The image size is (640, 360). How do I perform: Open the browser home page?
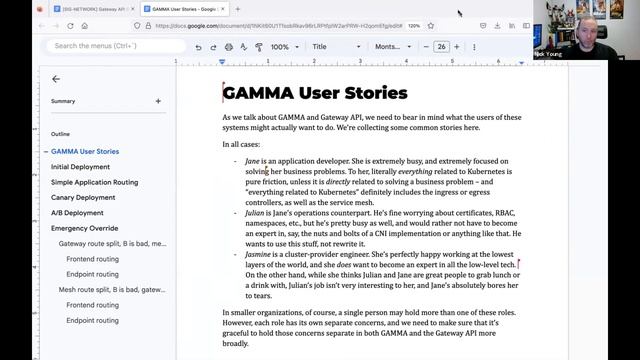point(84,26)
